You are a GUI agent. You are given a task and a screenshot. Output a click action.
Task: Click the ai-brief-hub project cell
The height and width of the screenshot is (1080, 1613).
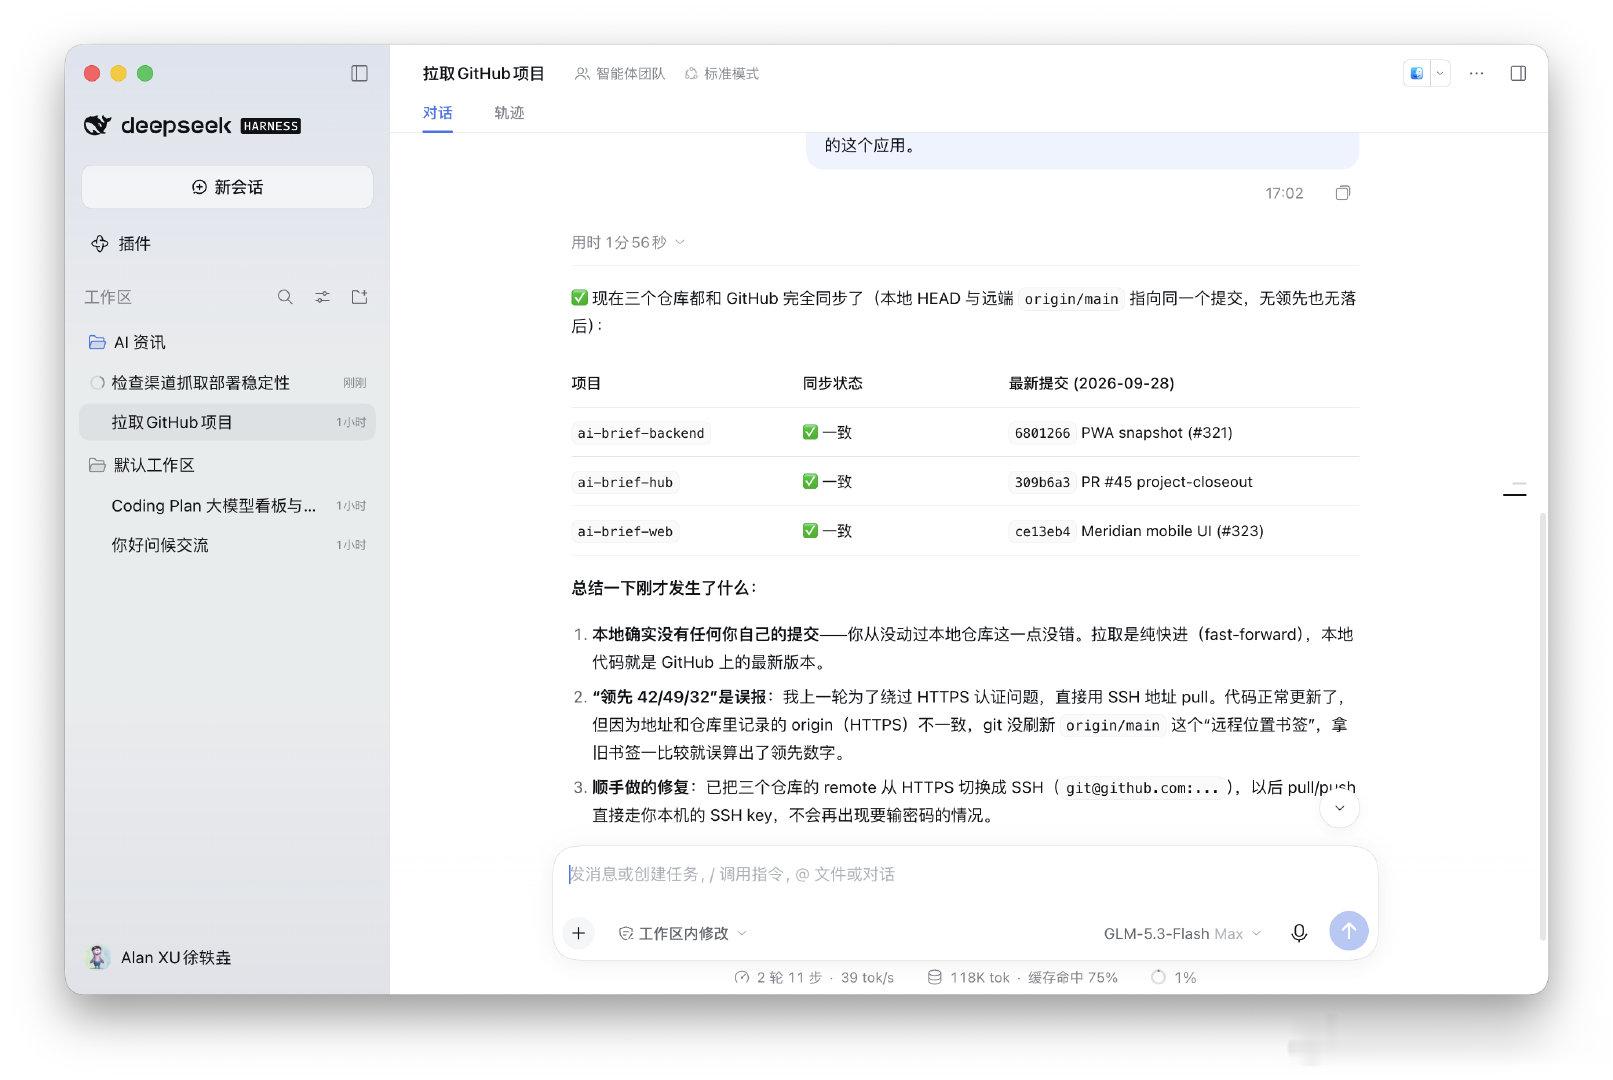click(625, 482)
